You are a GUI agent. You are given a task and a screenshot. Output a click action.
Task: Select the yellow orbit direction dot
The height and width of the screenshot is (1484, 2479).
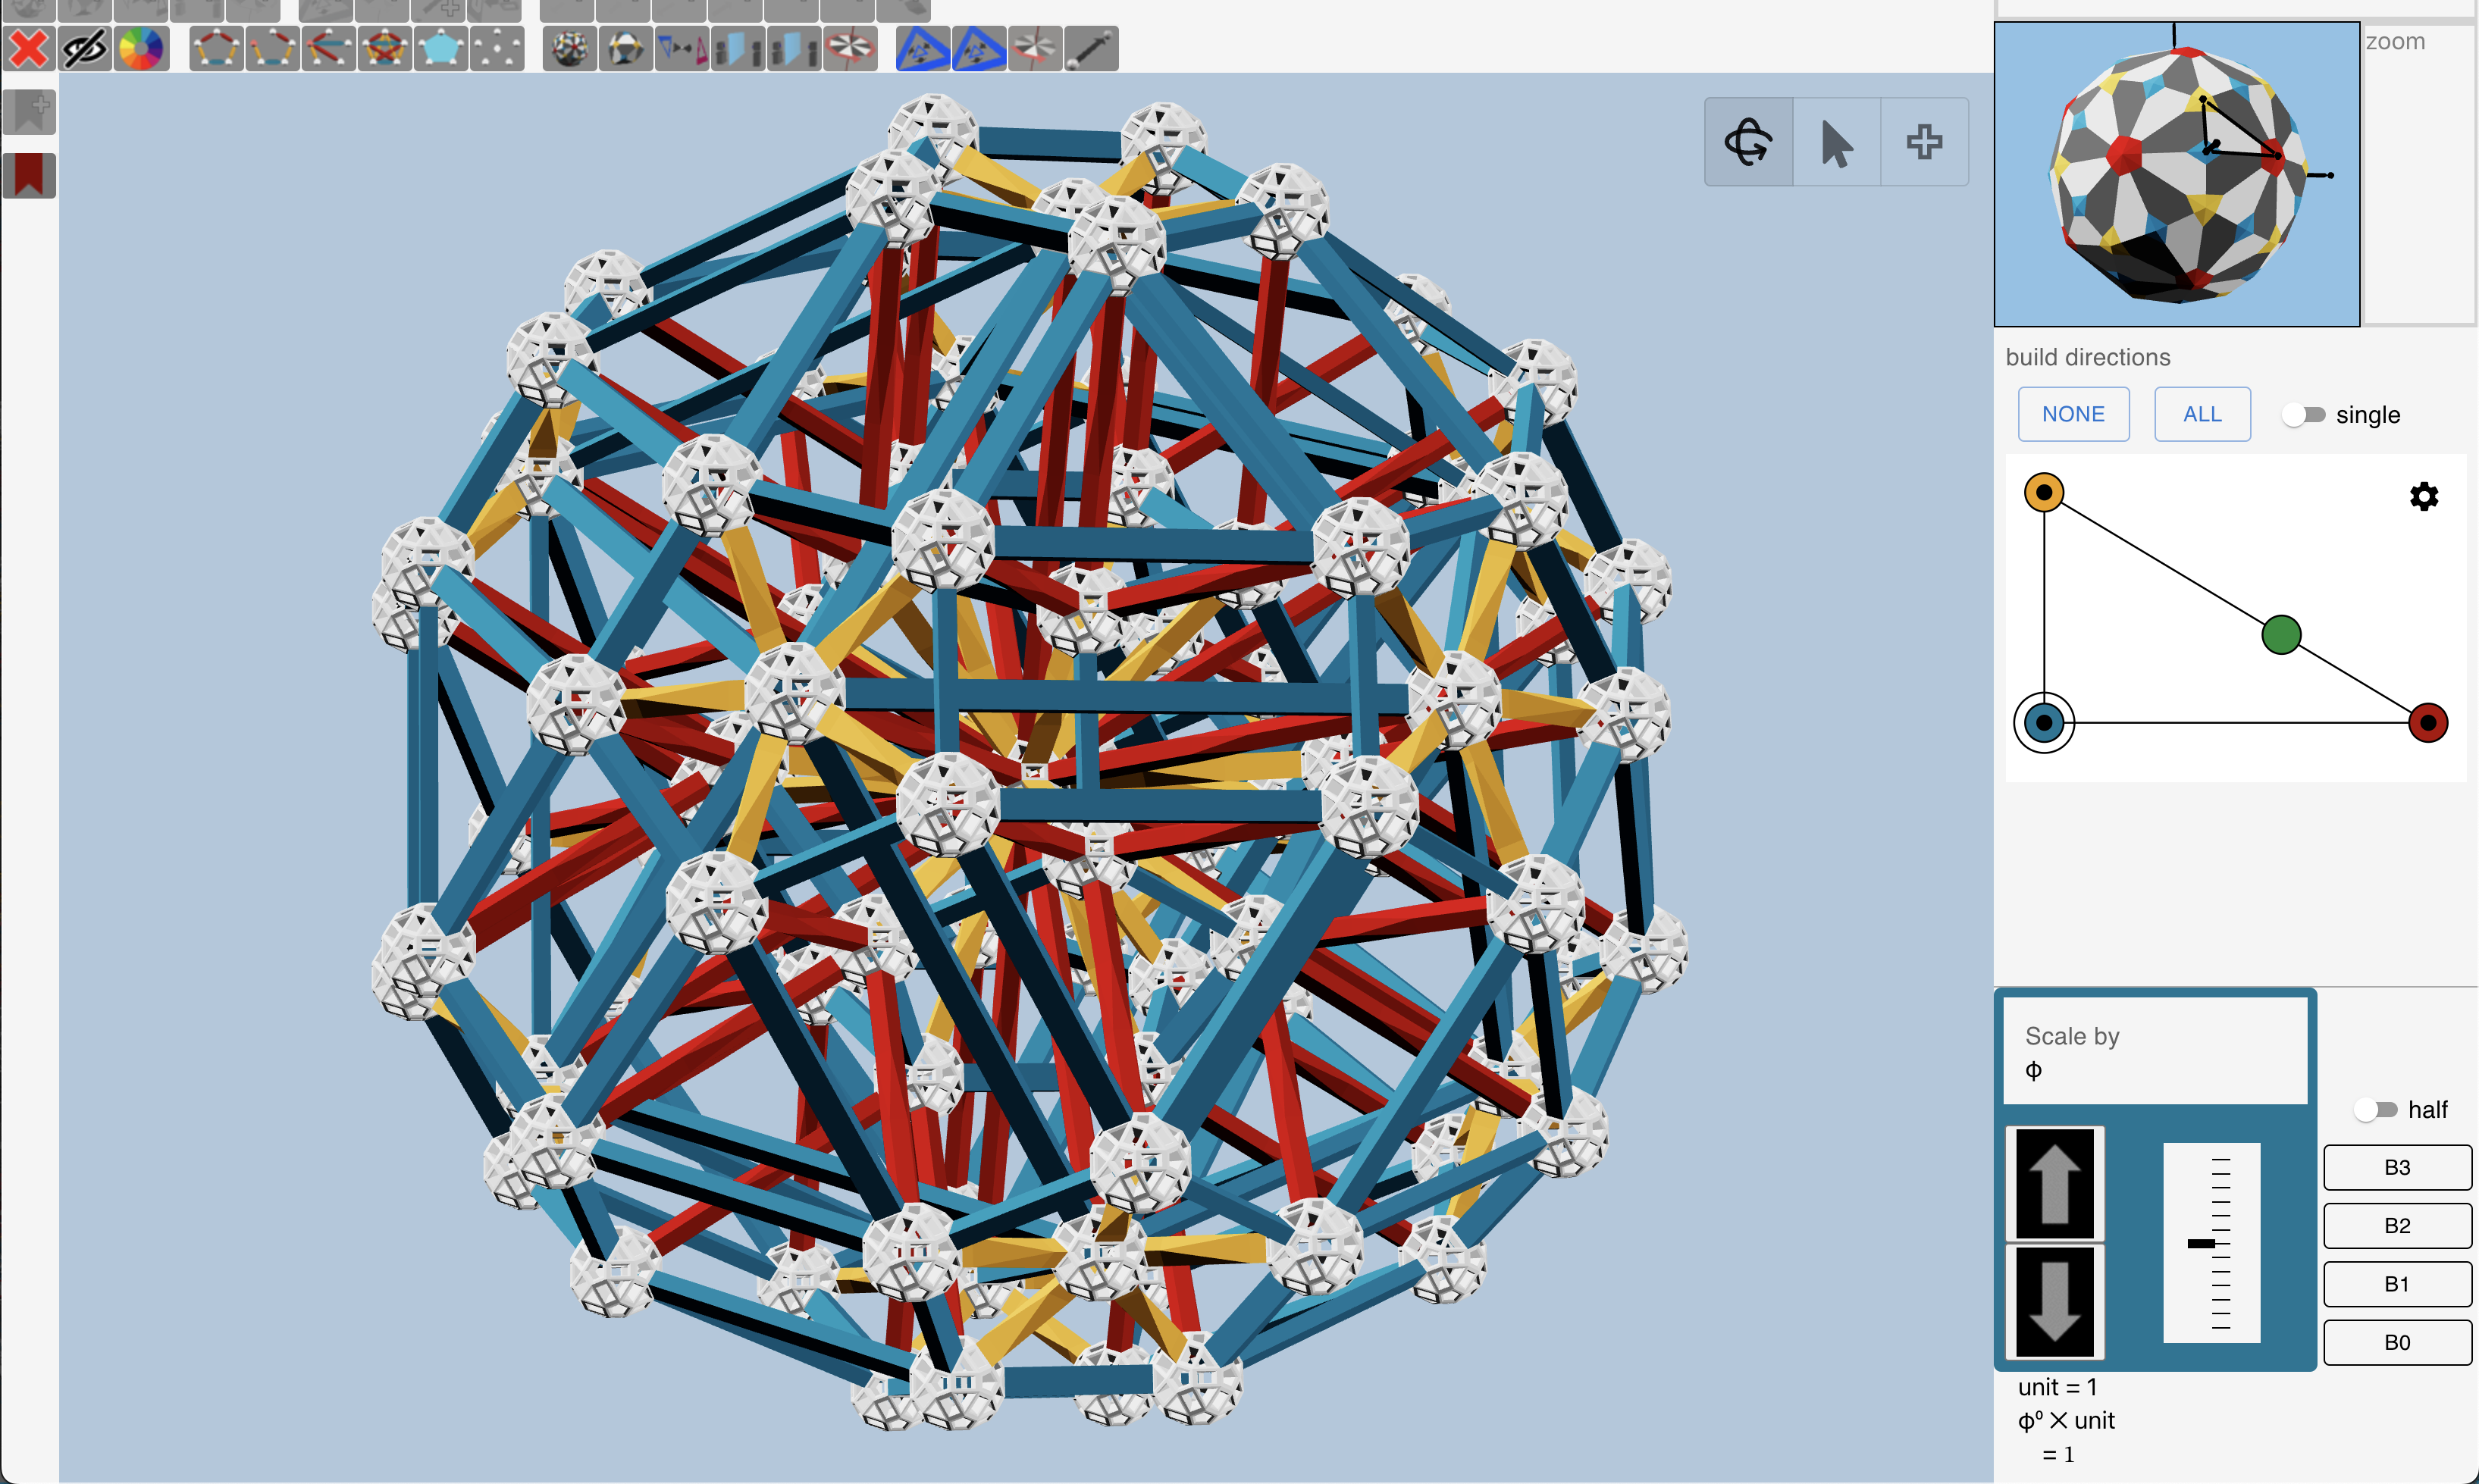2044,492
